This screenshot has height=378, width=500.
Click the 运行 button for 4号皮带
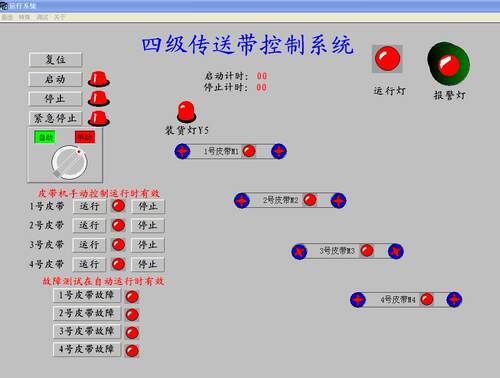coord(89,264)
